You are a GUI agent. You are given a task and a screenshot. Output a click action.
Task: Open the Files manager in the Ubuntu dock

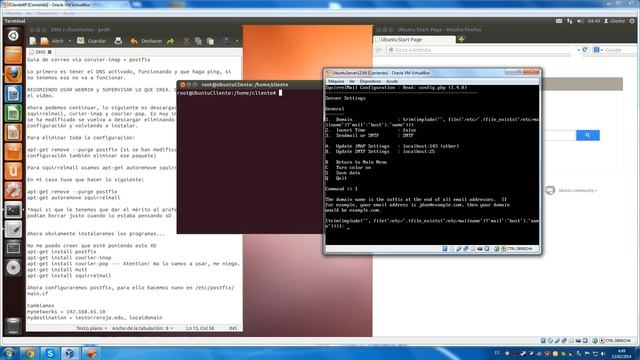click(x=13, y=55)
